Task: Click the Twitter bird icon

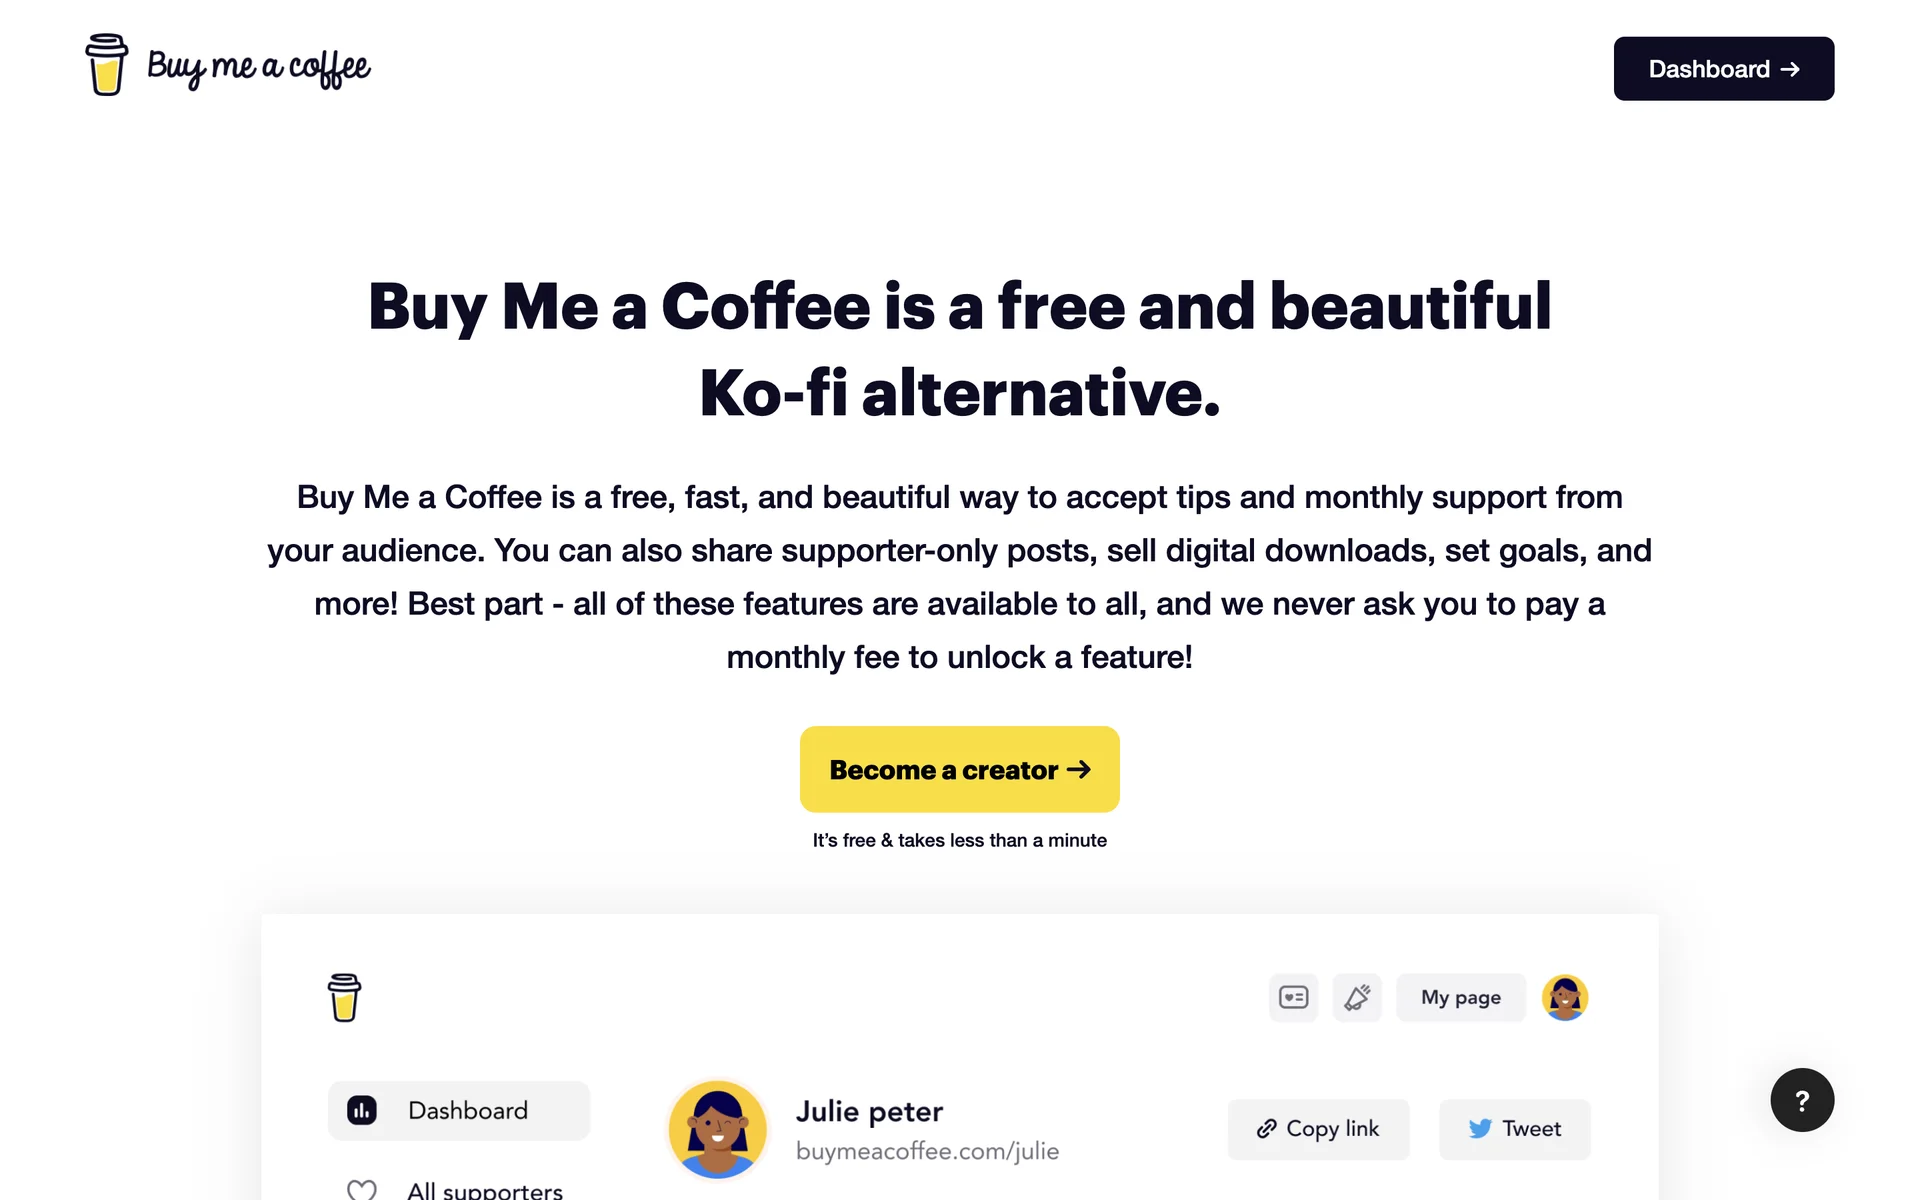Action: tap(1480, 1129)
